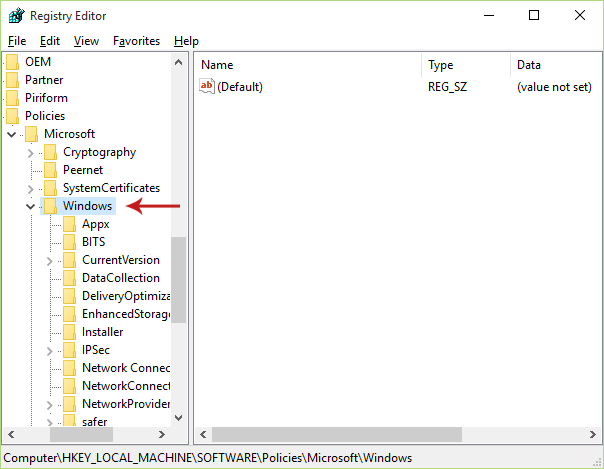Screen dimensions: 604x469
Task: Select the Piriform folder icon
Action: (12, 98)
